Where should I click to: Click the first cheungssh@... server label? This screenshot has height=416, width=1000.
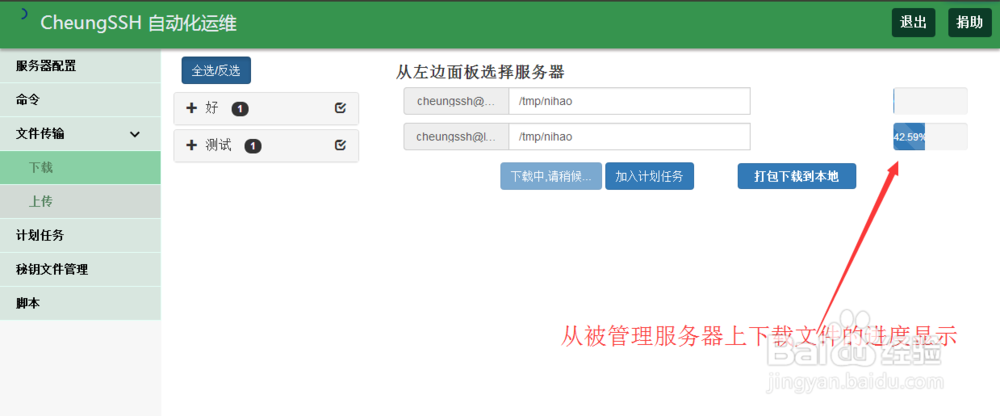(x=456, y=101)
